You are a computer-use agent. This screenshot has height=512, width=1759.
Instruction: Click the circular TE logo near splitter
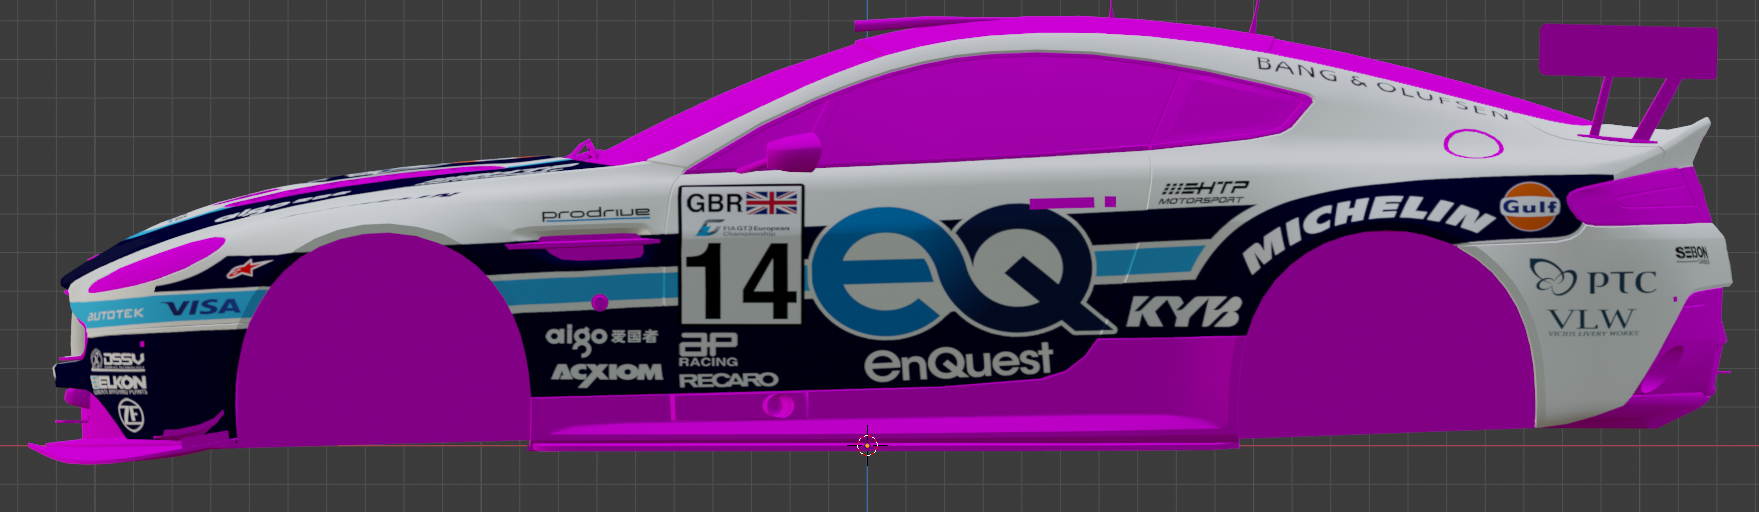point(131,415)
